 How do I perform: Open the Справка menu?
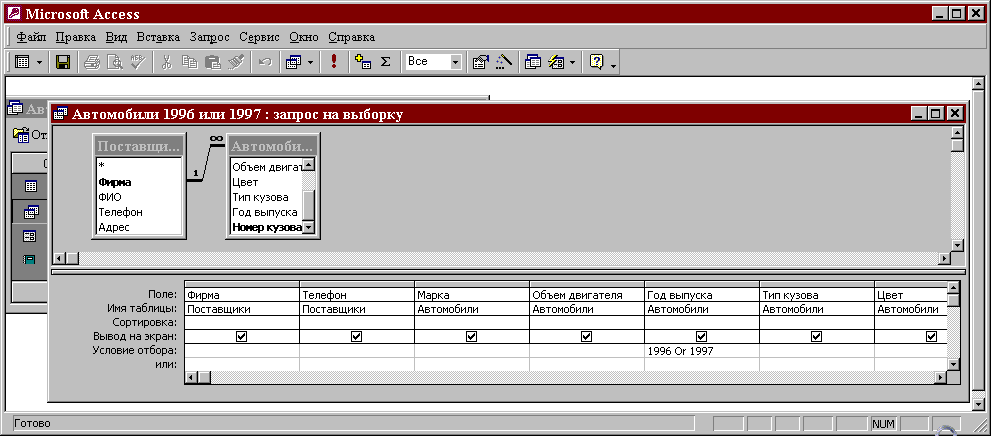351,37
